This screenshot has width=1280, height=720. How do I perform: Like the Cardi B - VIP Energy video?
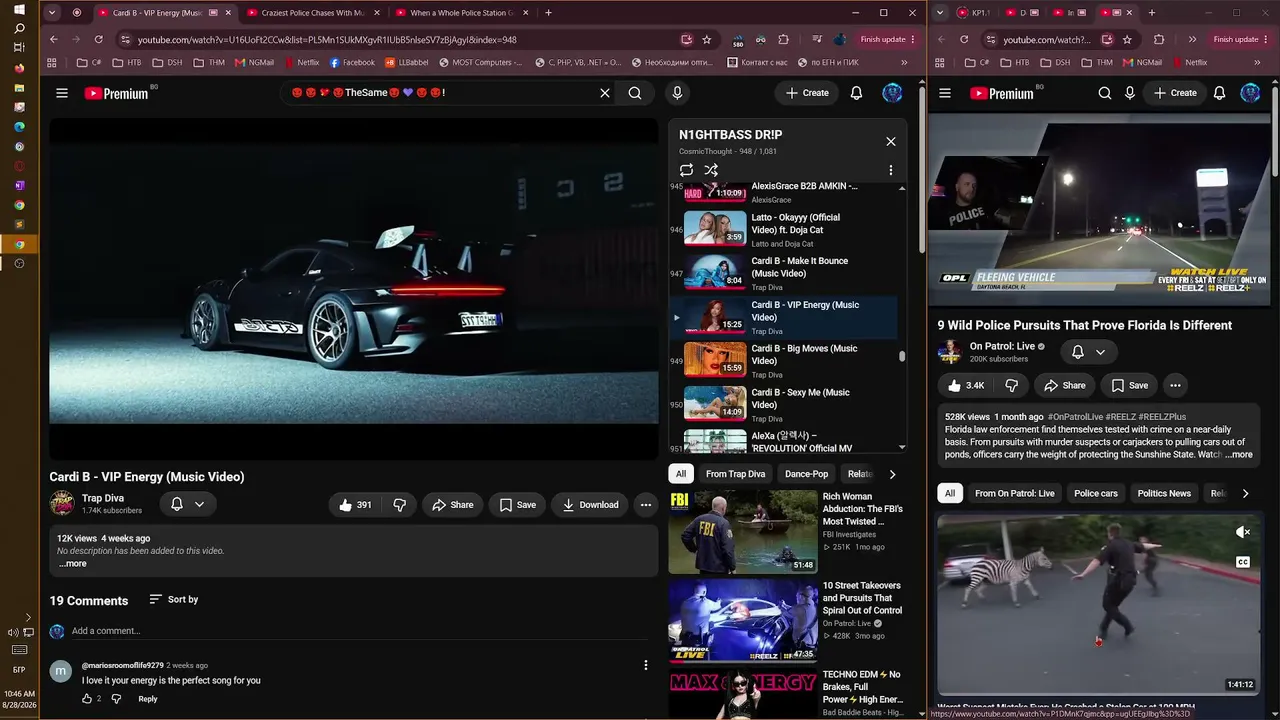point(355,505)
